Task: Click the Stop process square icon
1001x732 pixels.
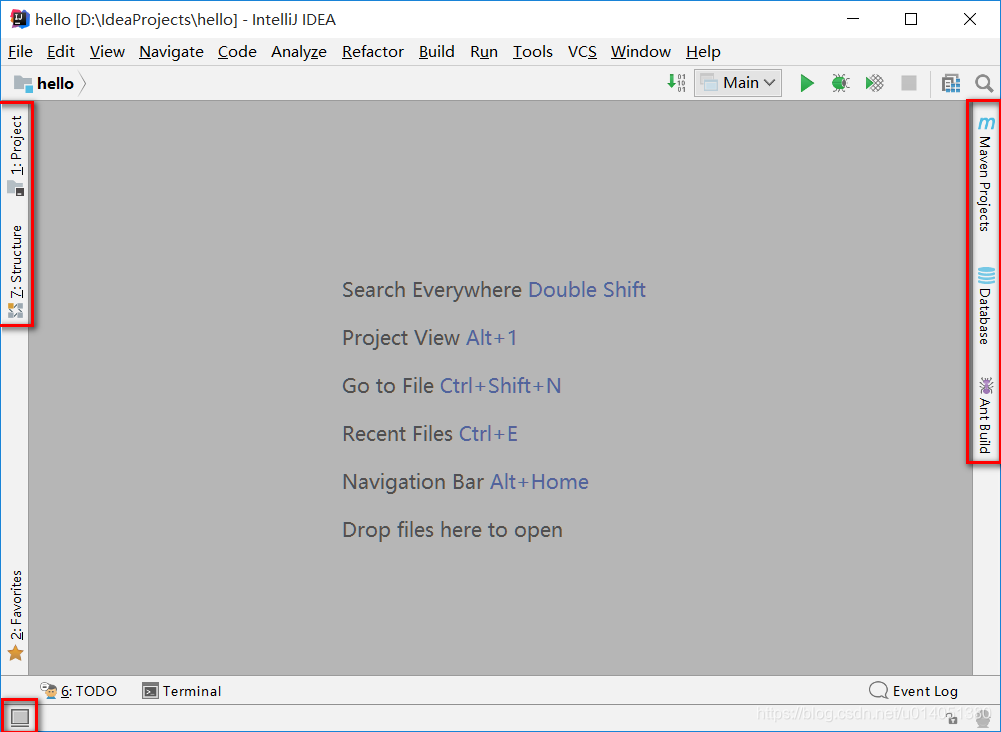Action: [908, 83]
